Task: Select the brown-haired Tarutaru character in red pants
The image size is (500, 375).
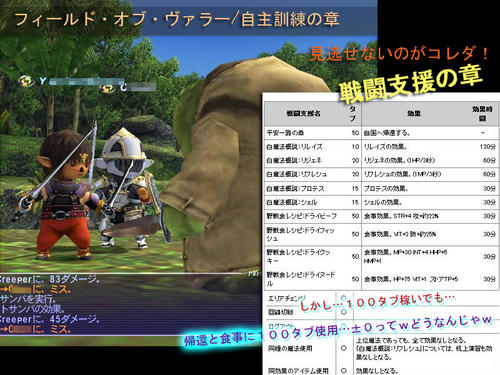Action: pos(63,193)
